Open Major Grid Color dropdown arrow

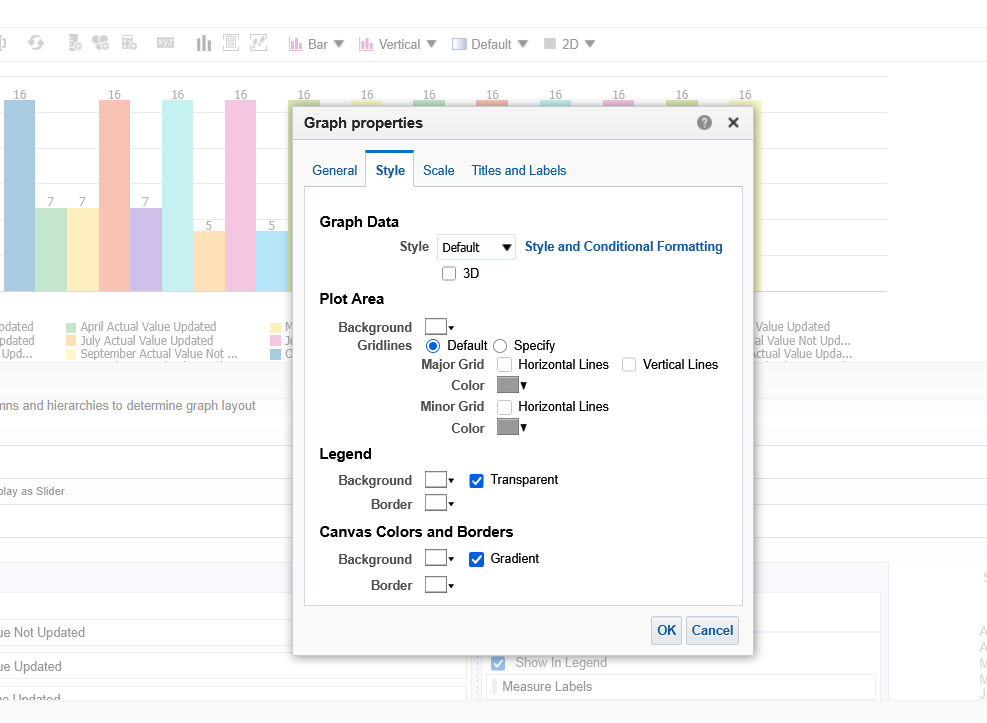(523, 385)
